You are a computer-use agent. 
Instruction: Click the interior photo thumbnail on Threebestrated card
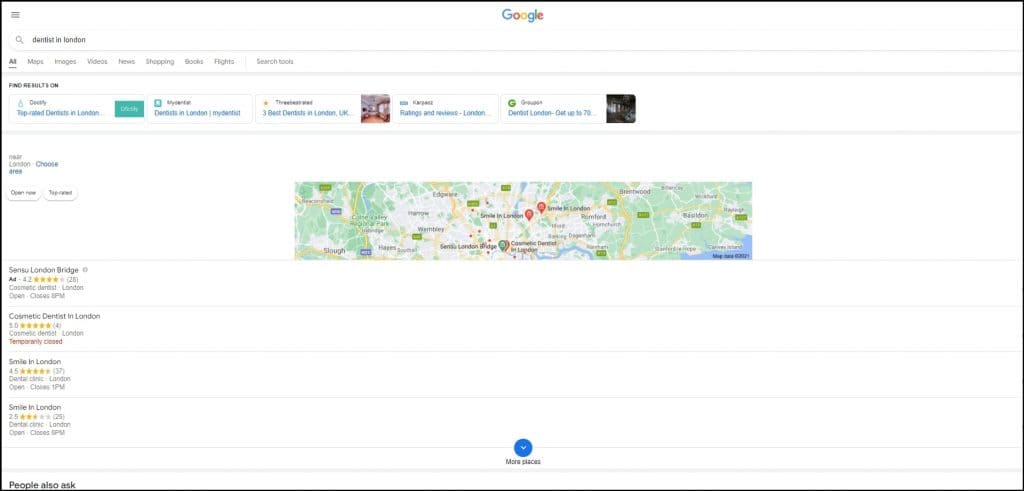[x=375, y=108]
